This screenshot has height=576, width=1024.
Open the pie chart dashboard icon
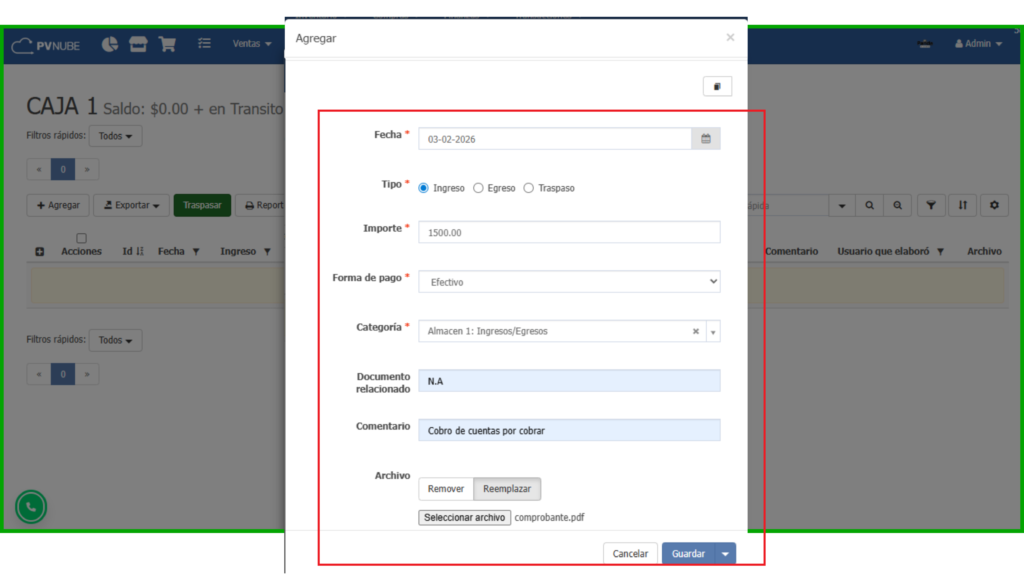(110, 44)
